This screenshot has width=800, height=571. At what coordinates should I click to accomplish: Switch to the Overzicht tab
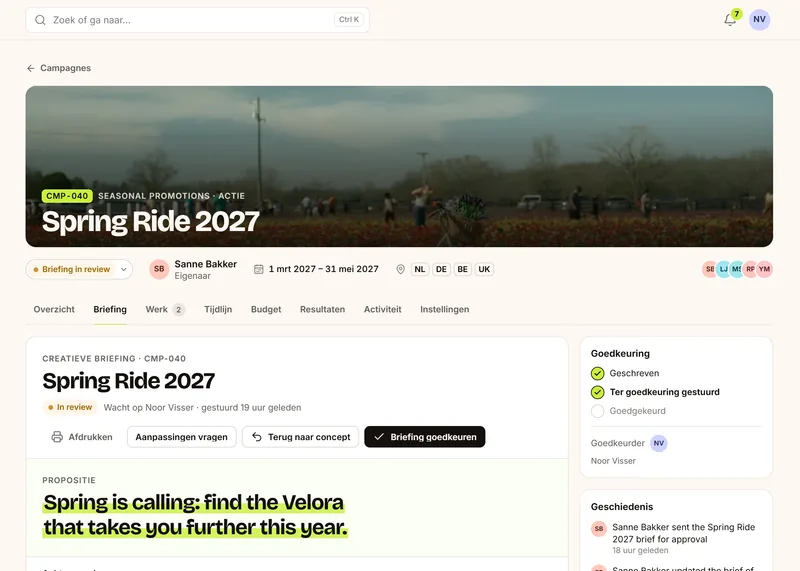tap(54, 309)
